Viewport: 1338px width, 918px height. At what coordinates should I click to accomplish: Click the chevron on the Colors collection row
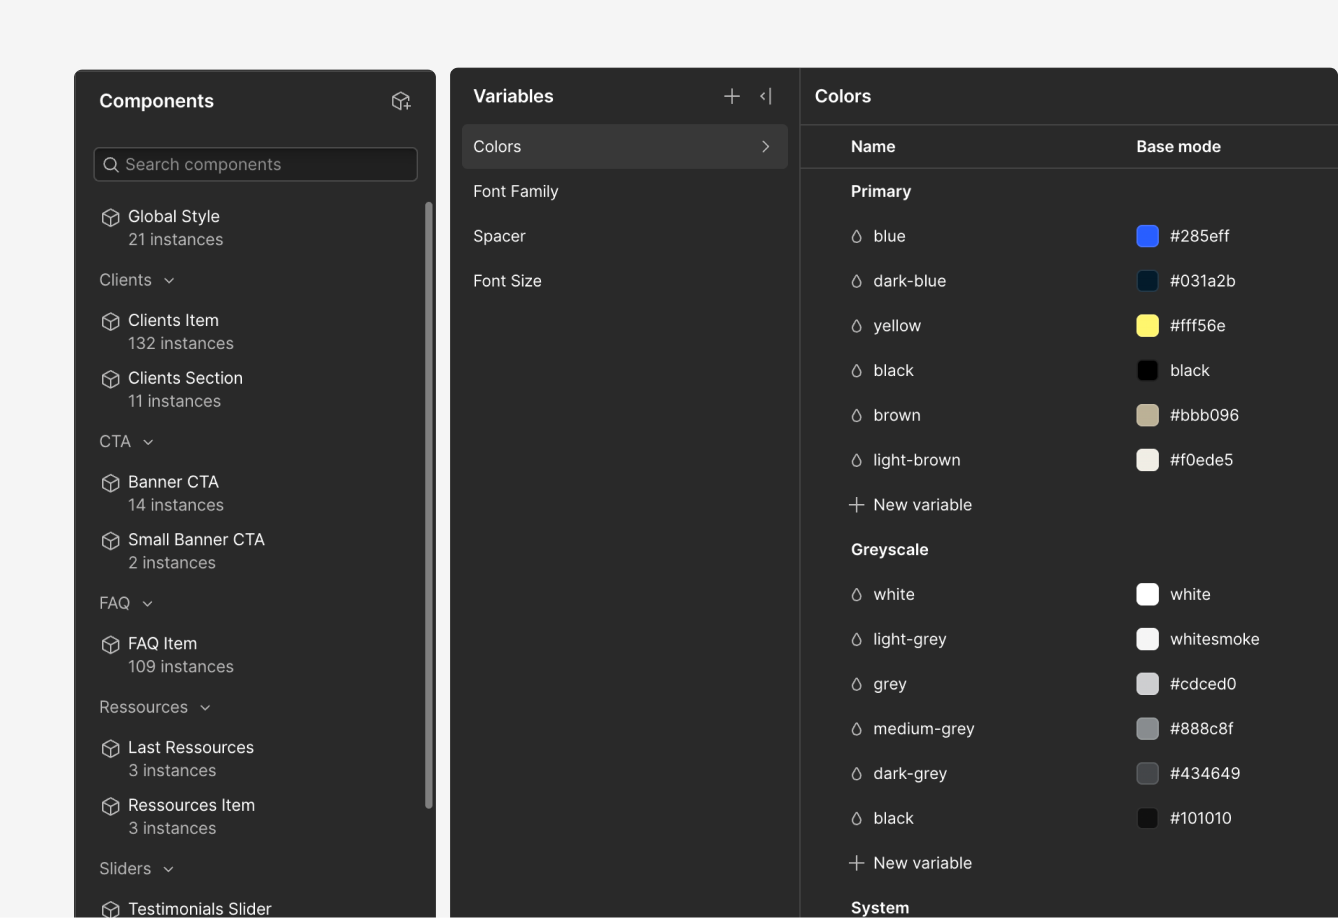coord(766,147)
